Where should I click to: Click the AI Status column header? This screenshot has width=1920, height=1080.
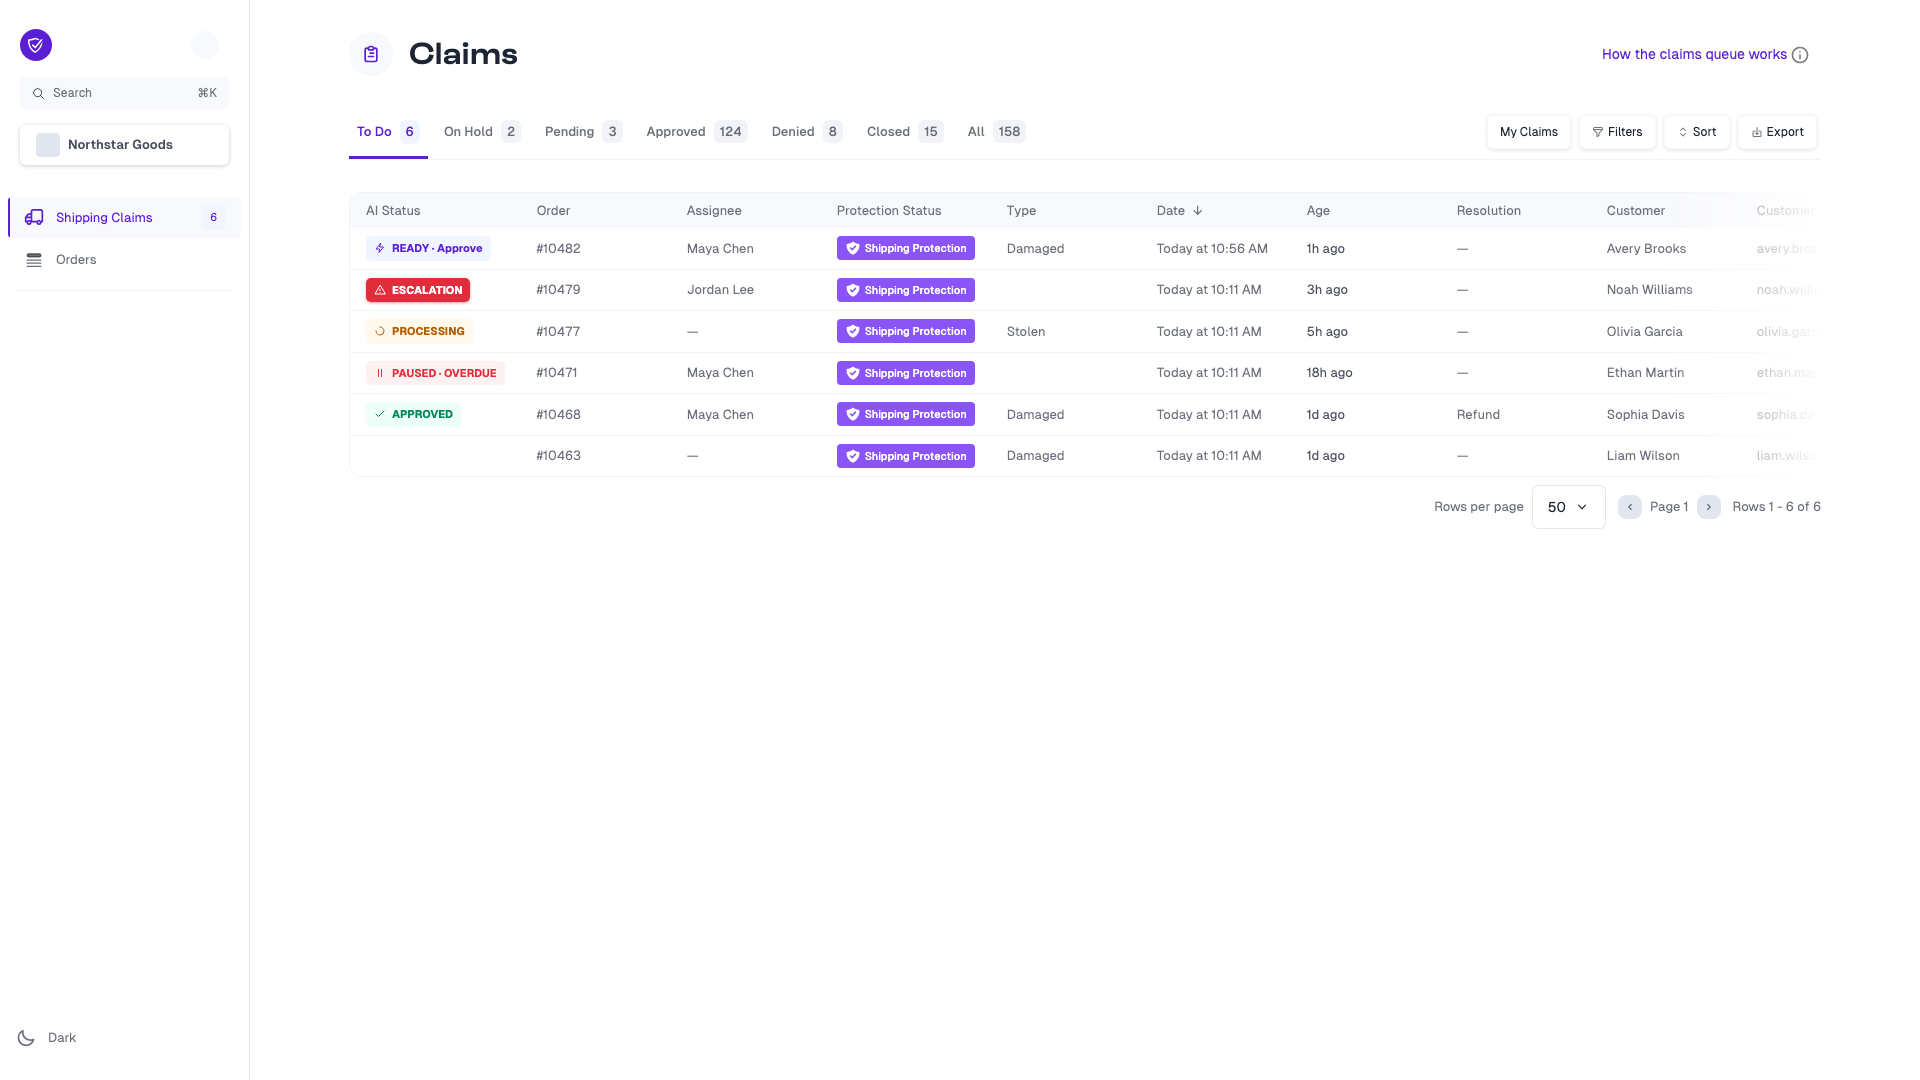click(x=393, y=211)
